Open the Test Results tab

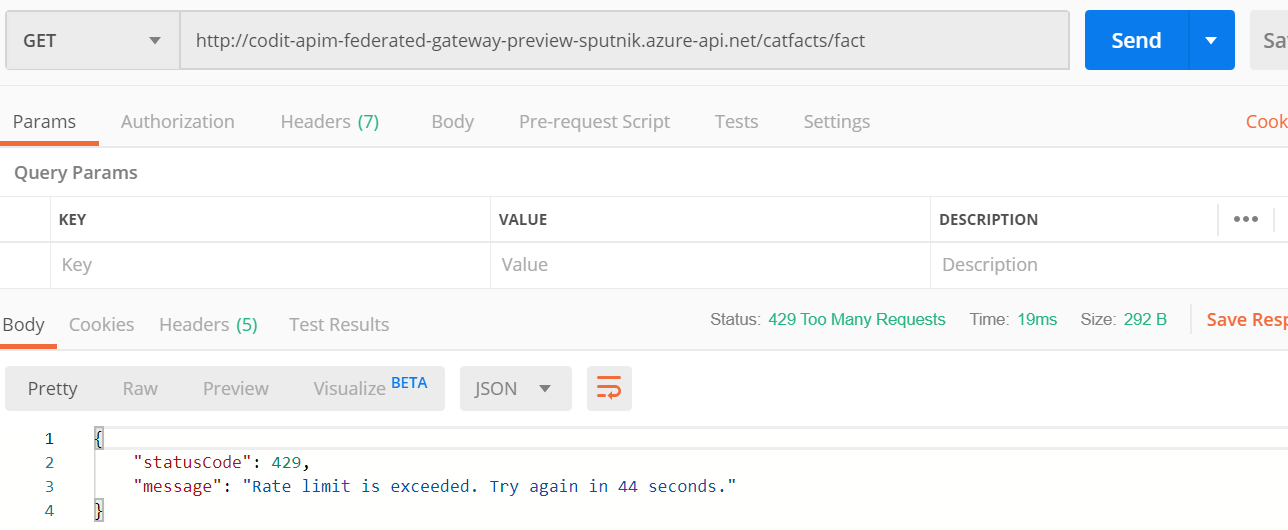[339, 325]
